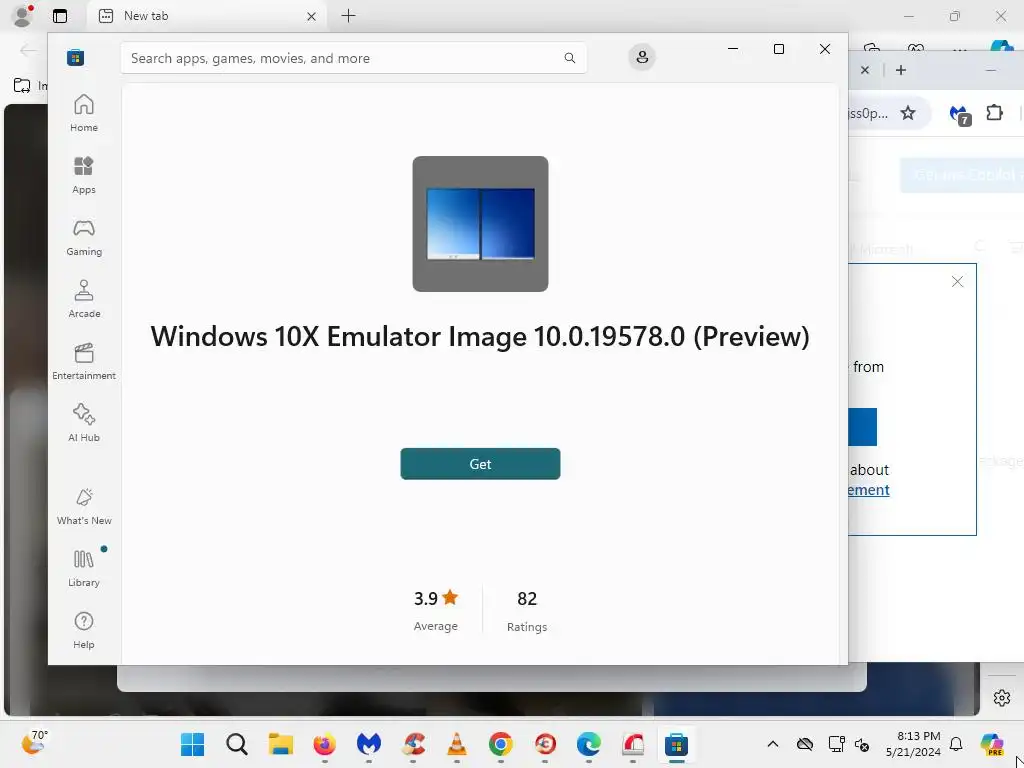The height and width of the screenshot is (768, 1024).
Task: Launch Firefox from taskbar
Action: pos(325,744)
